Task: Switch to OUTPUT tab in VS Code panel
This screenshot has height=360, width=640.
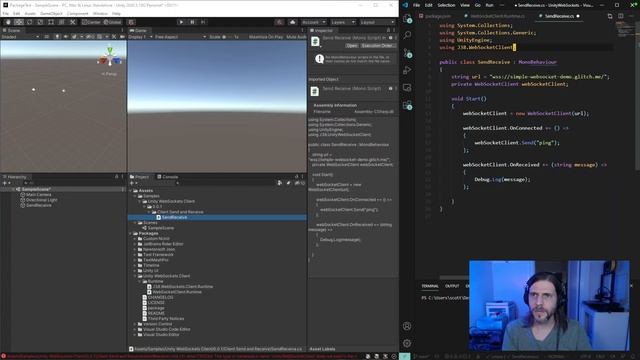Action: click(x=452, y=286)
